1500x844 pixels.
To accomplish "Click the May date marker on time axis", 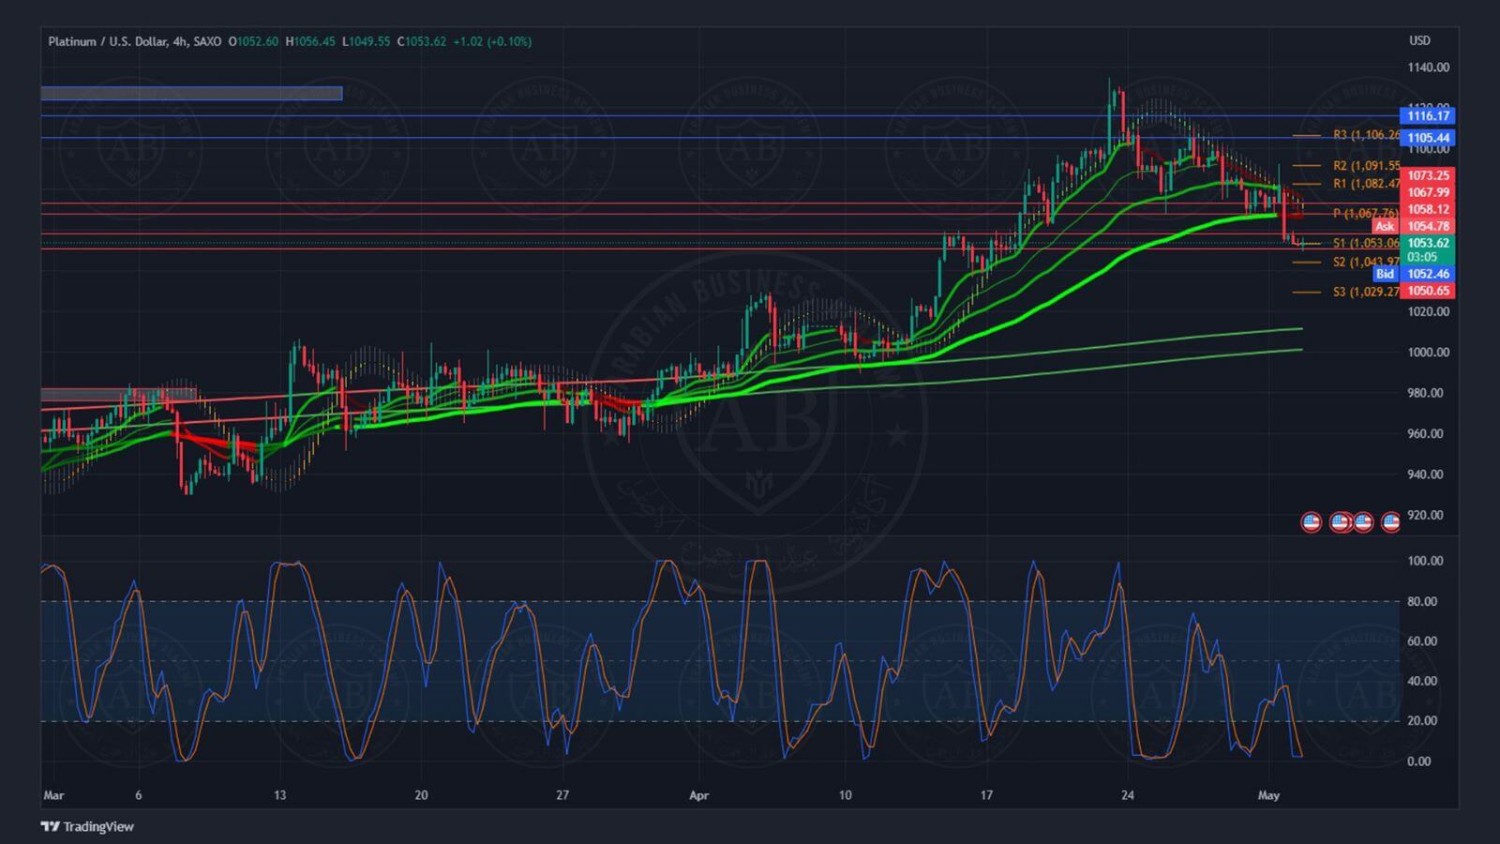I will [x=1268, y=795].
